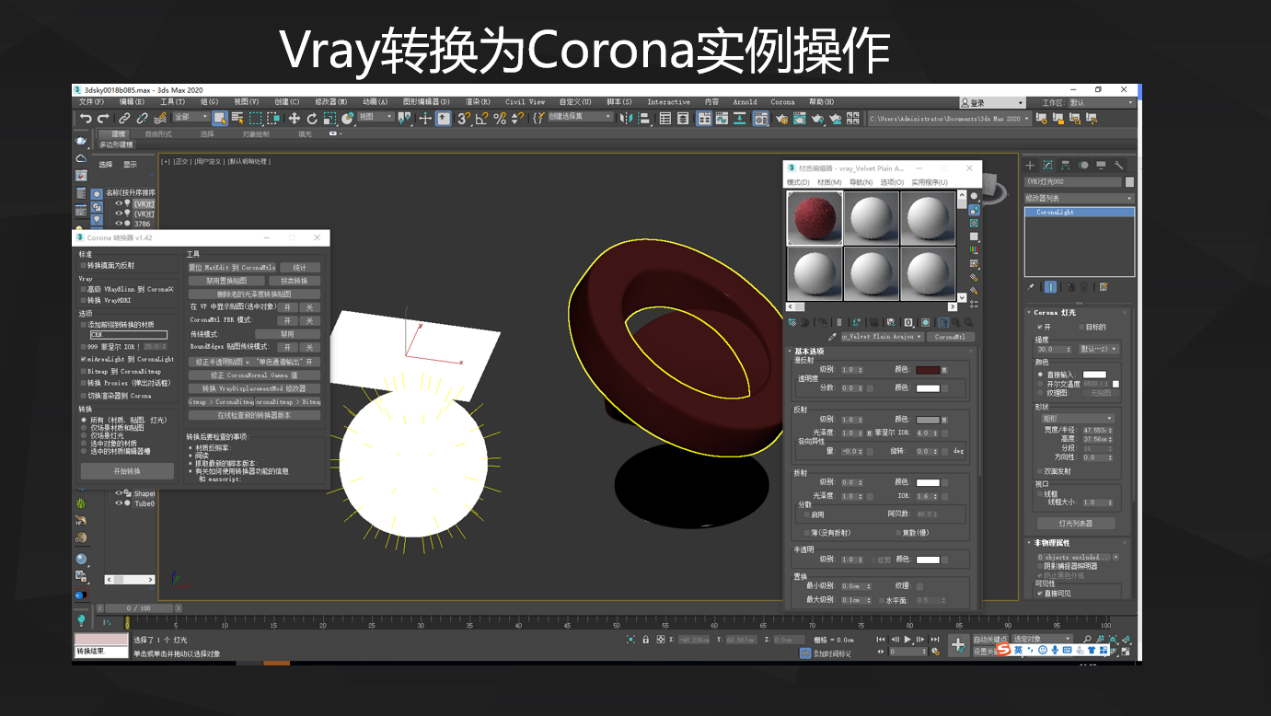Open 材质(M) menu in material editor
Viewport: 1271px width, 716px height.
coord(829,183)
